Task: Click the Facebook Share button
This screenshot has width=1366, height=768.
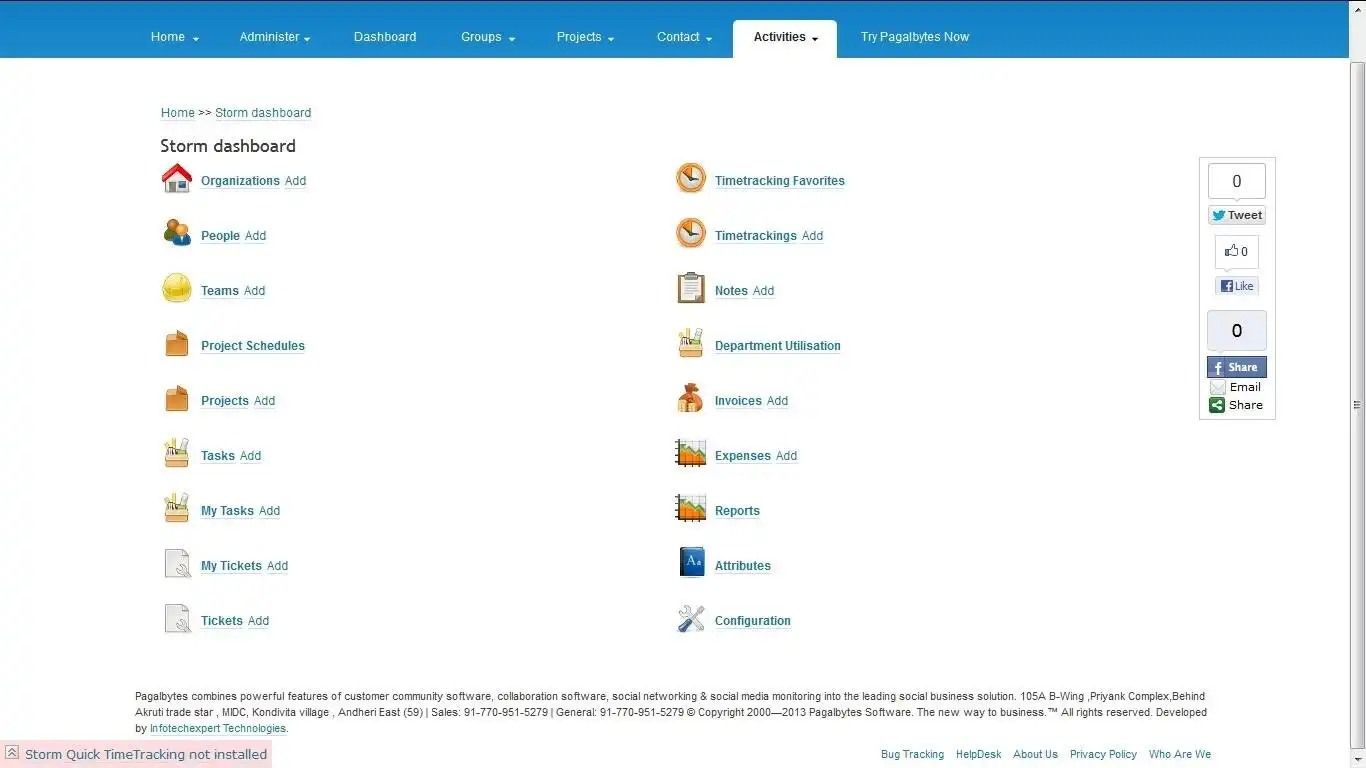Action: click(1237, 367)
